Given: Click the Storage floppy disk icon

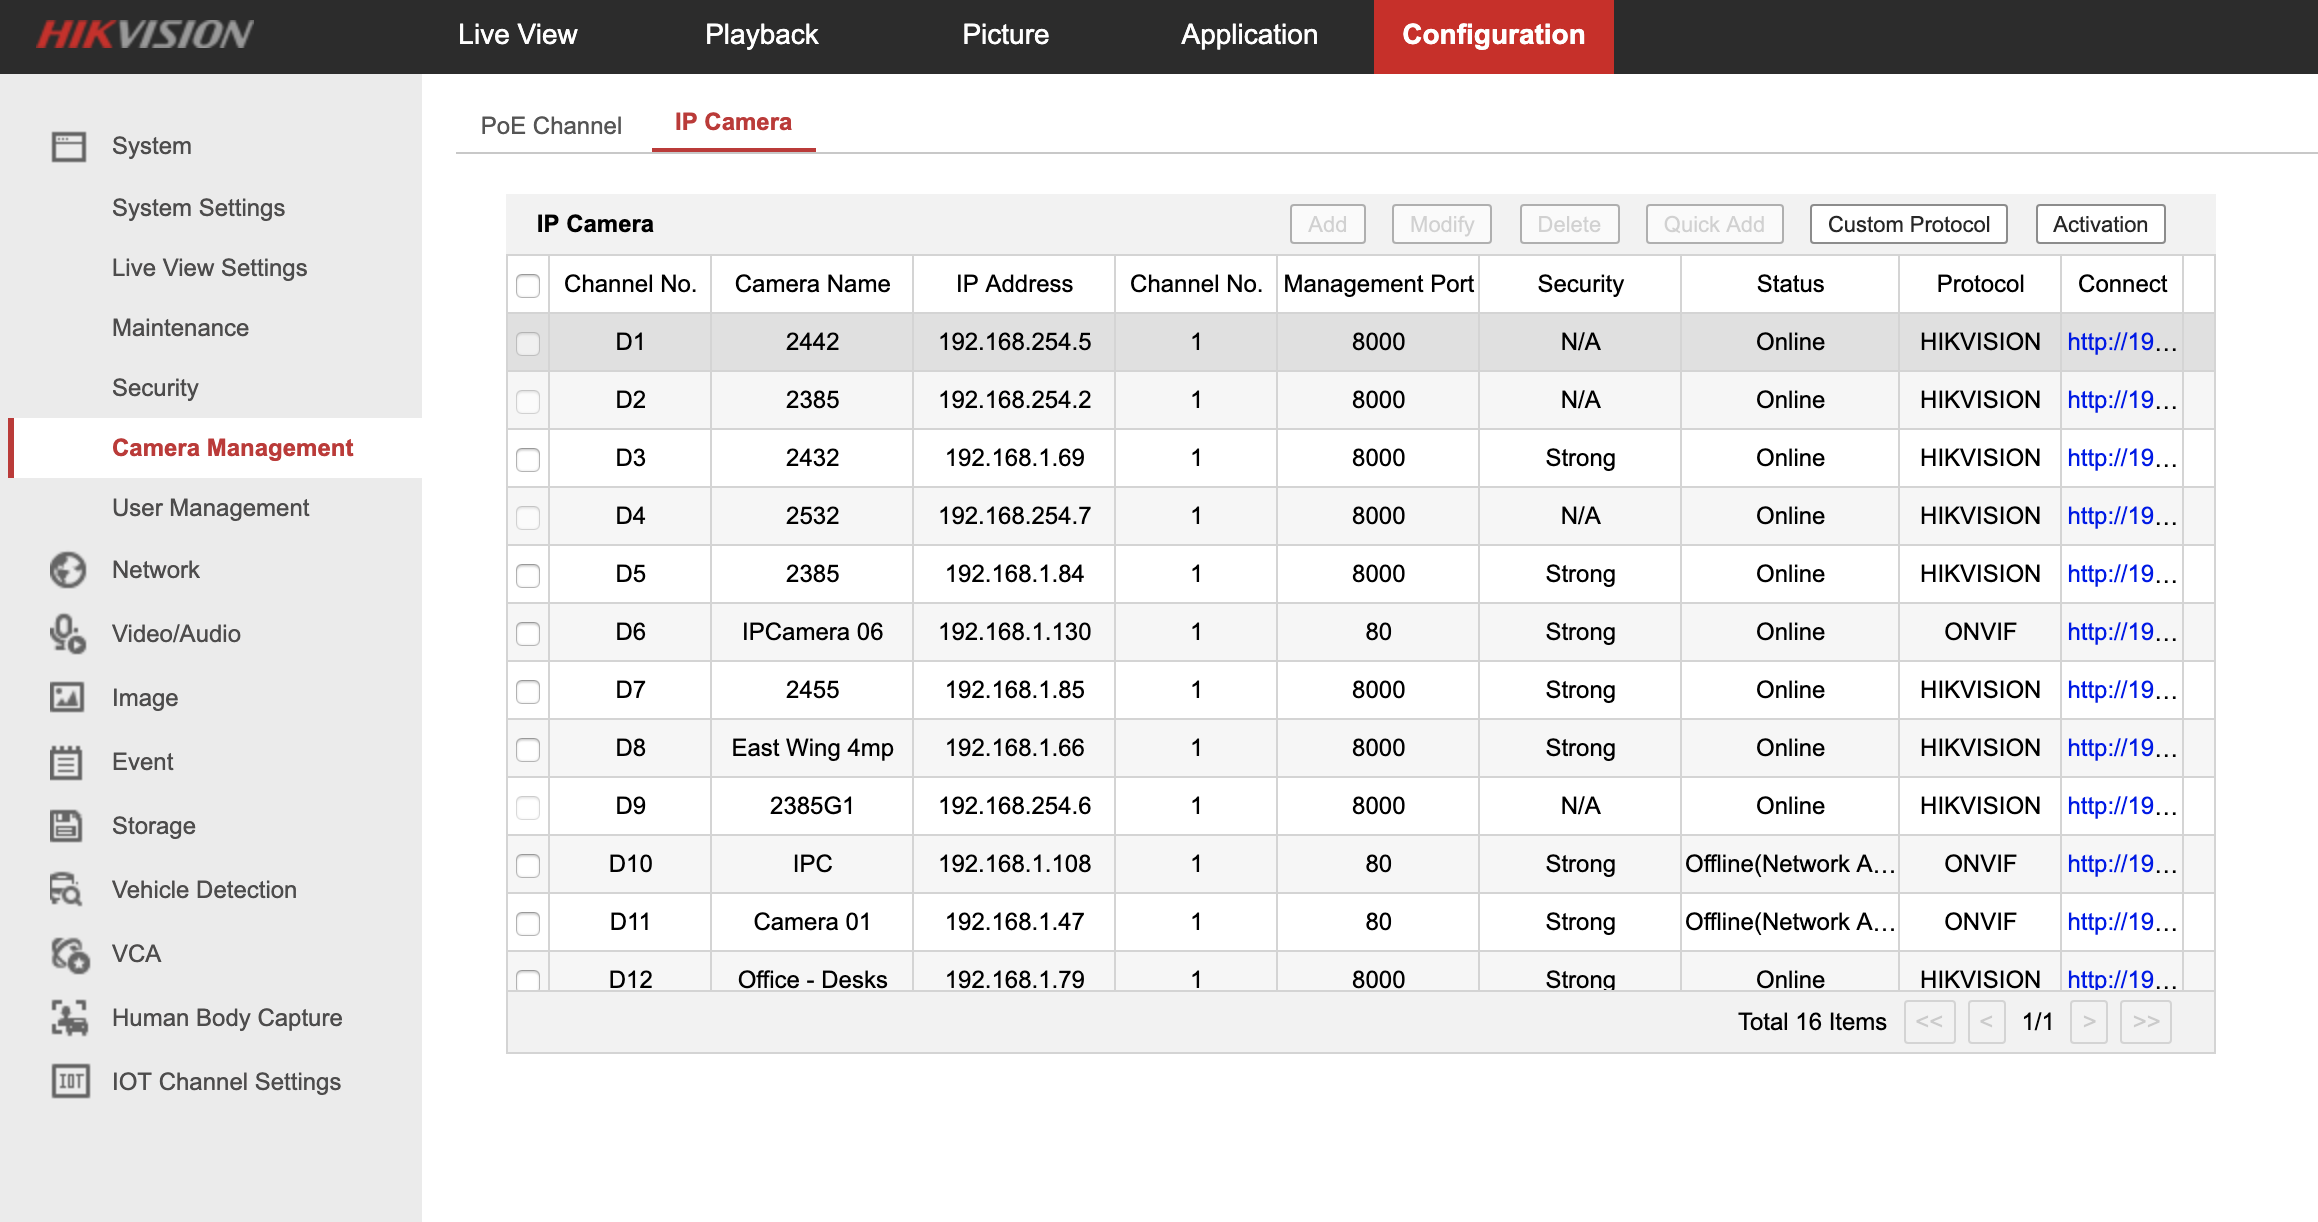Looking at the screenshot, I should [x=68, y=826].
